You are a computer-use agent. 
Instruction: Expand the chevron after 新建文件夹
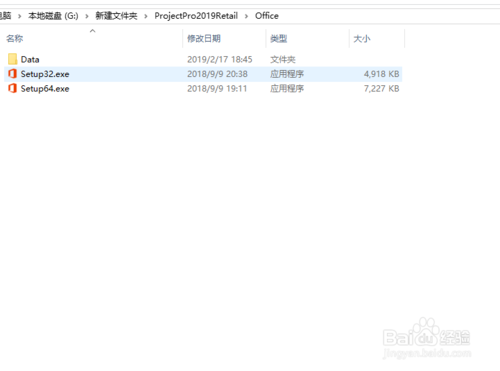click(x=146, y=16)
